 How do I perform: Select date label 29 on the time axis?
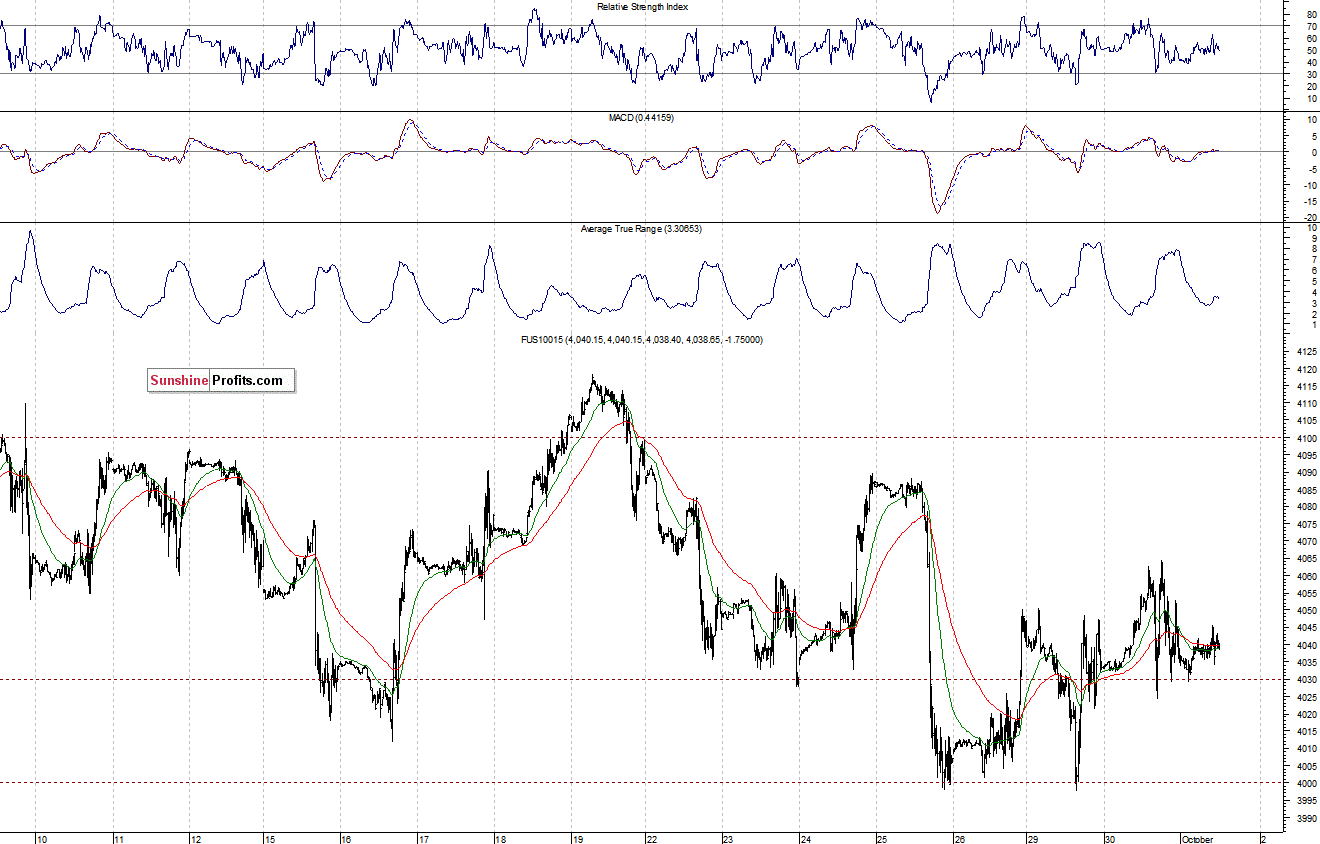[1034, 839]
